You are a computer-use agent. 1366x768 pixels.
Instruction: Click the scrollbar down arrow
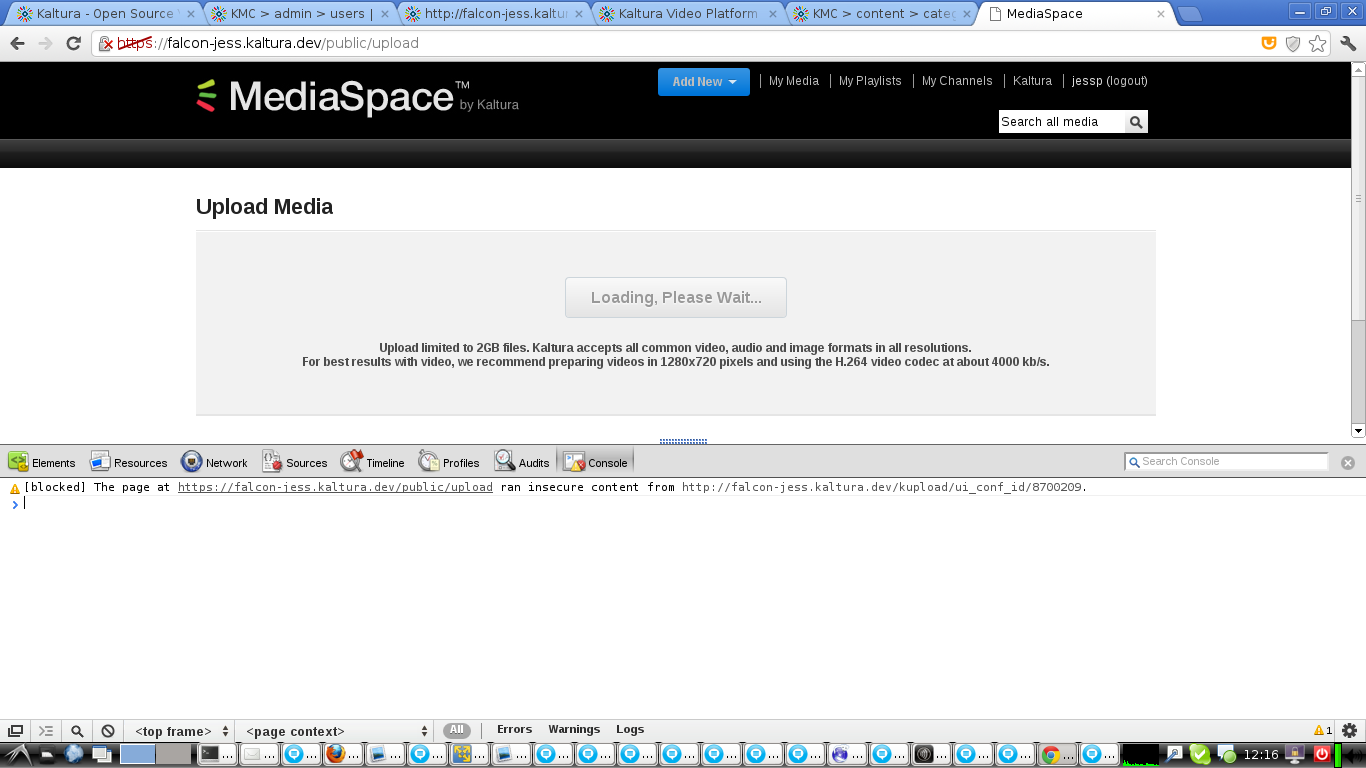pyautogui.click(x=1358, y=431)
